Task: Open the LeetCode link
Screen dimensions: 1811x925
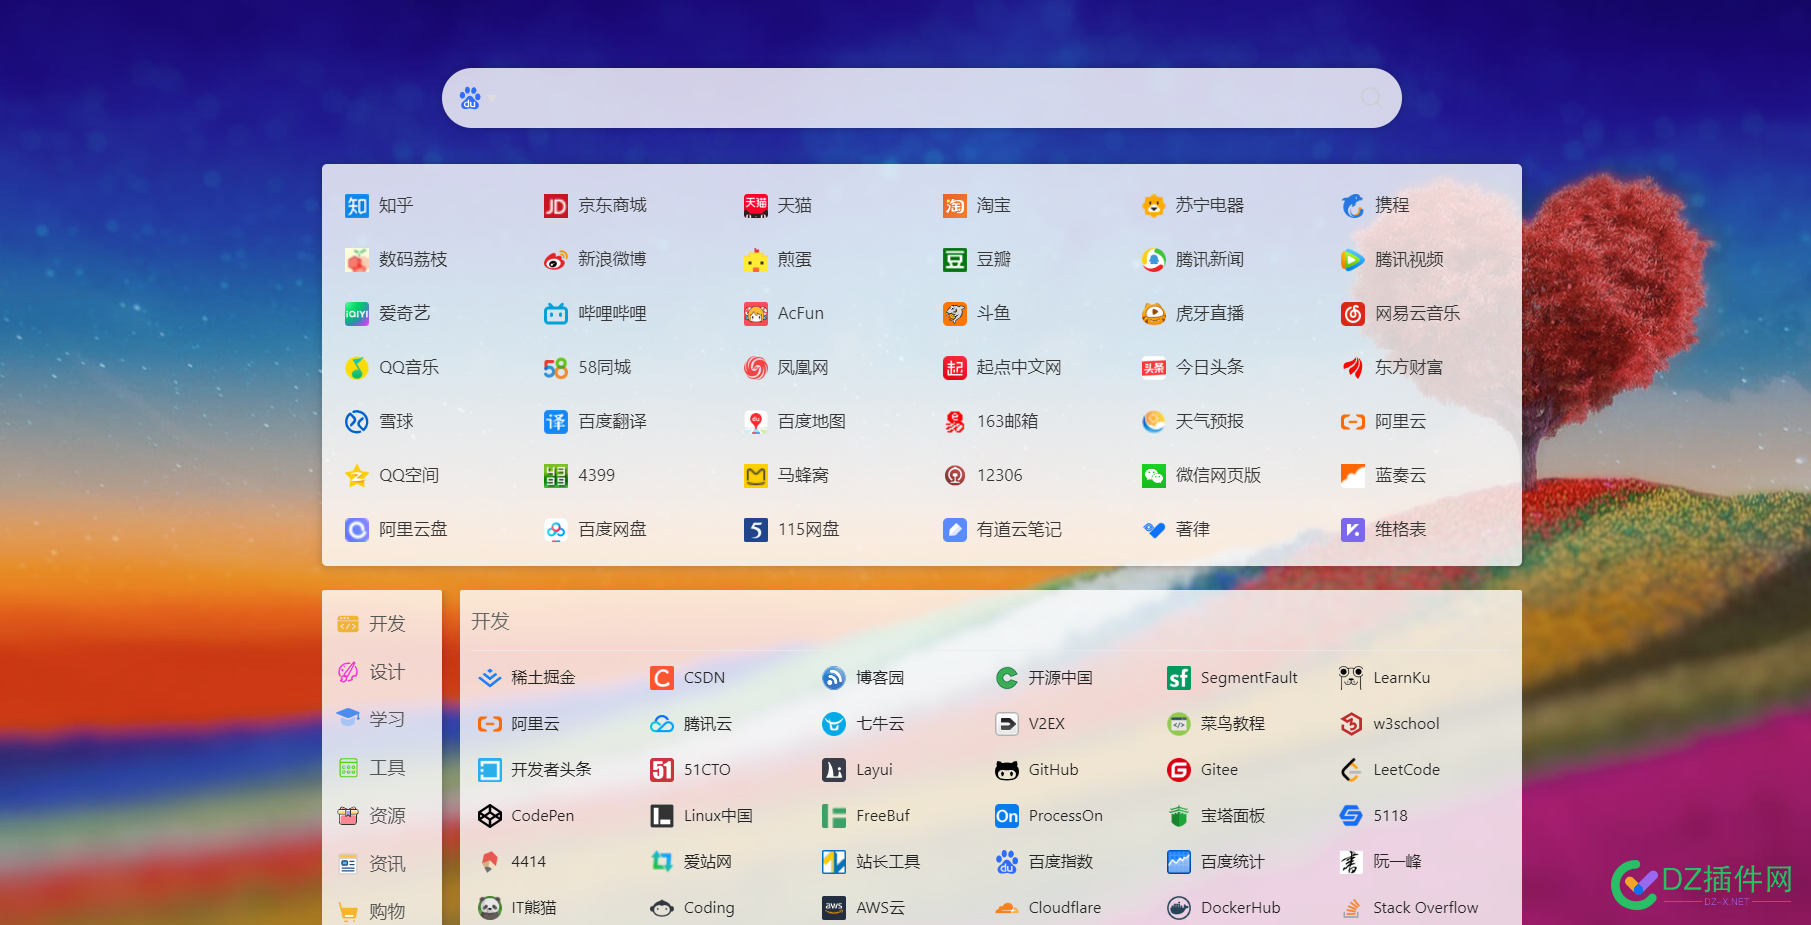Action: [1390, 770]
